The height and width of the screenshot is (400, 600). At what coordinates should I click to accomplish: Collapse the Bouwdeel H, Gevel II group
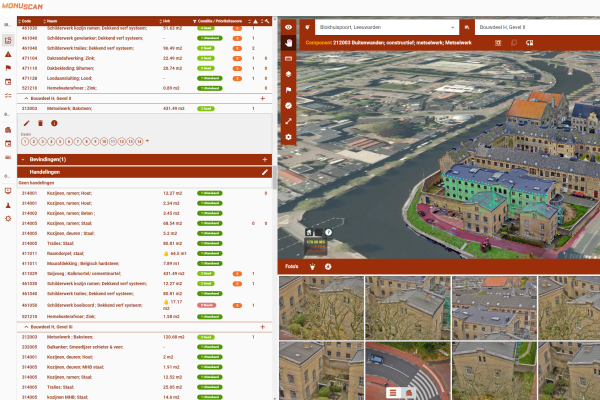click(26, 98)
